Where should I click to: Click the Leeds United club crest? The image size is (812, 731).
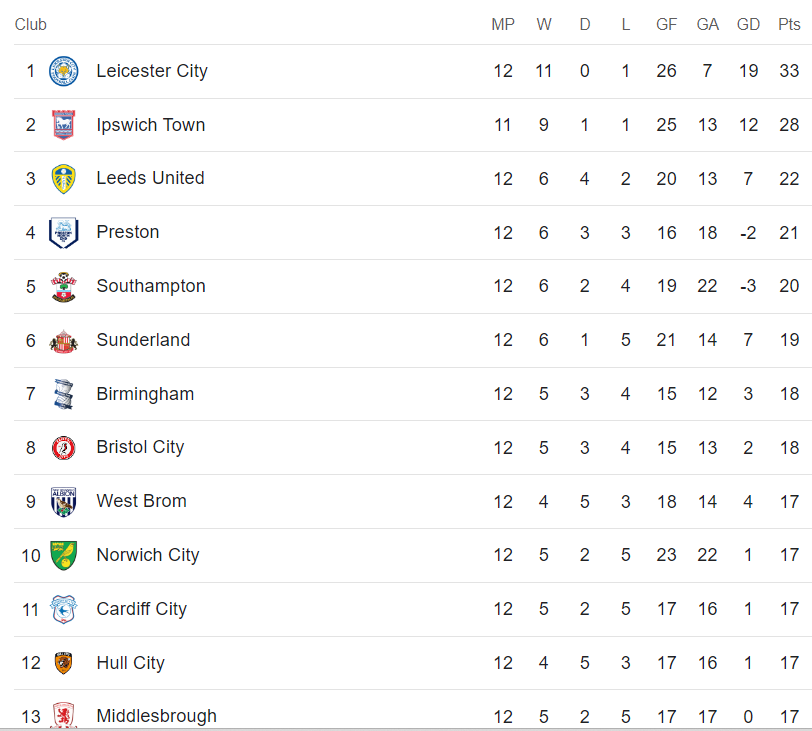[63, 179]
